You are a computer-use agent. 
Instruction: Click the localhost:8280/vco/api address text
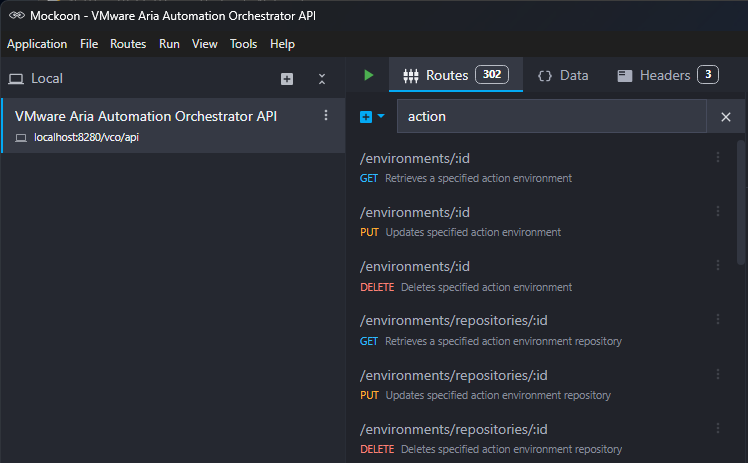[x=86, y=137]
